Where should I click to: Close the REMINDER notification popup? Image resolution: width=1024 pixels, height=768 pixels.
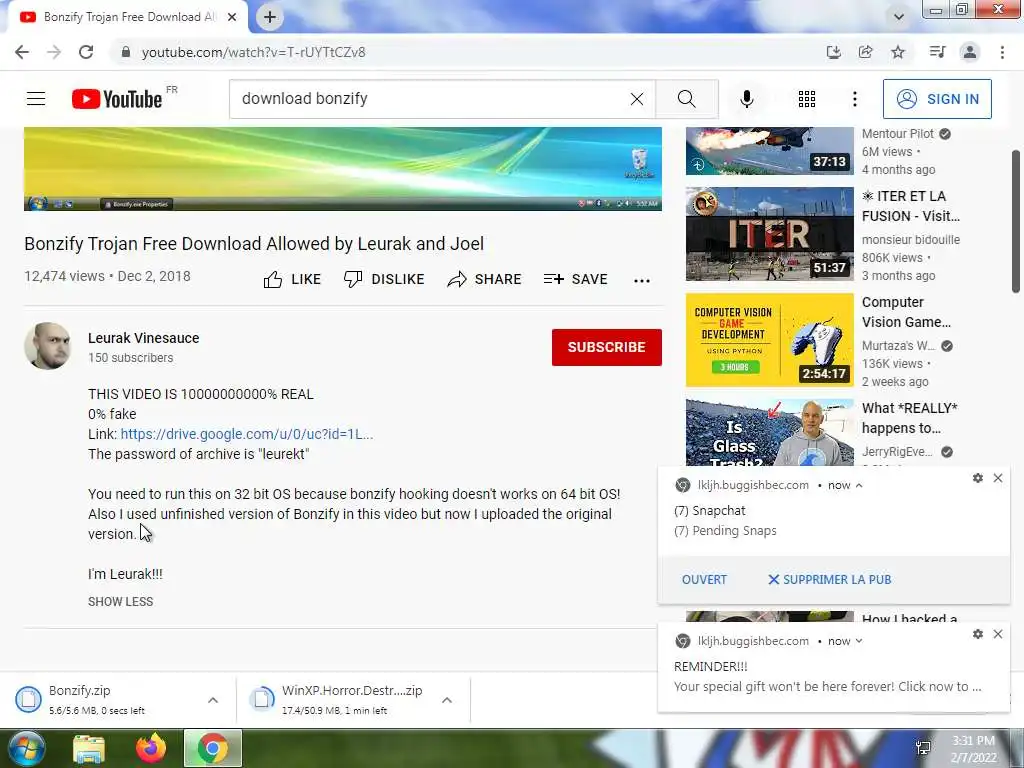click(x=998, y=634)
